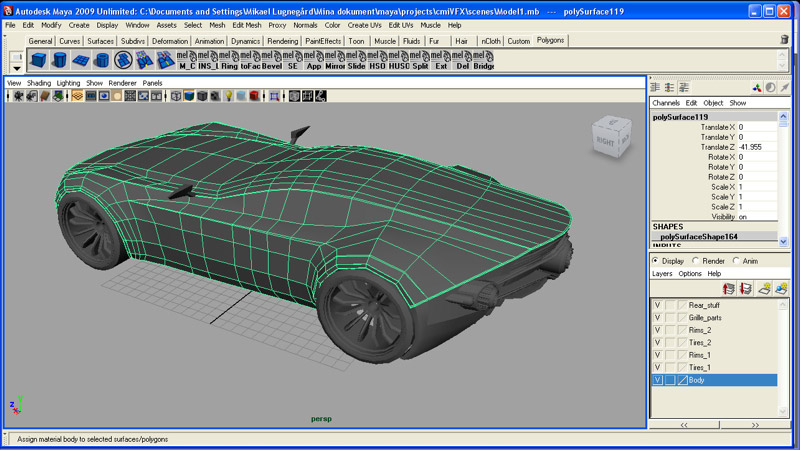Click the smooth shade blue cube icon
Image resolution: width=800 pixels, height=450 pixels.
tap(189, 96)
